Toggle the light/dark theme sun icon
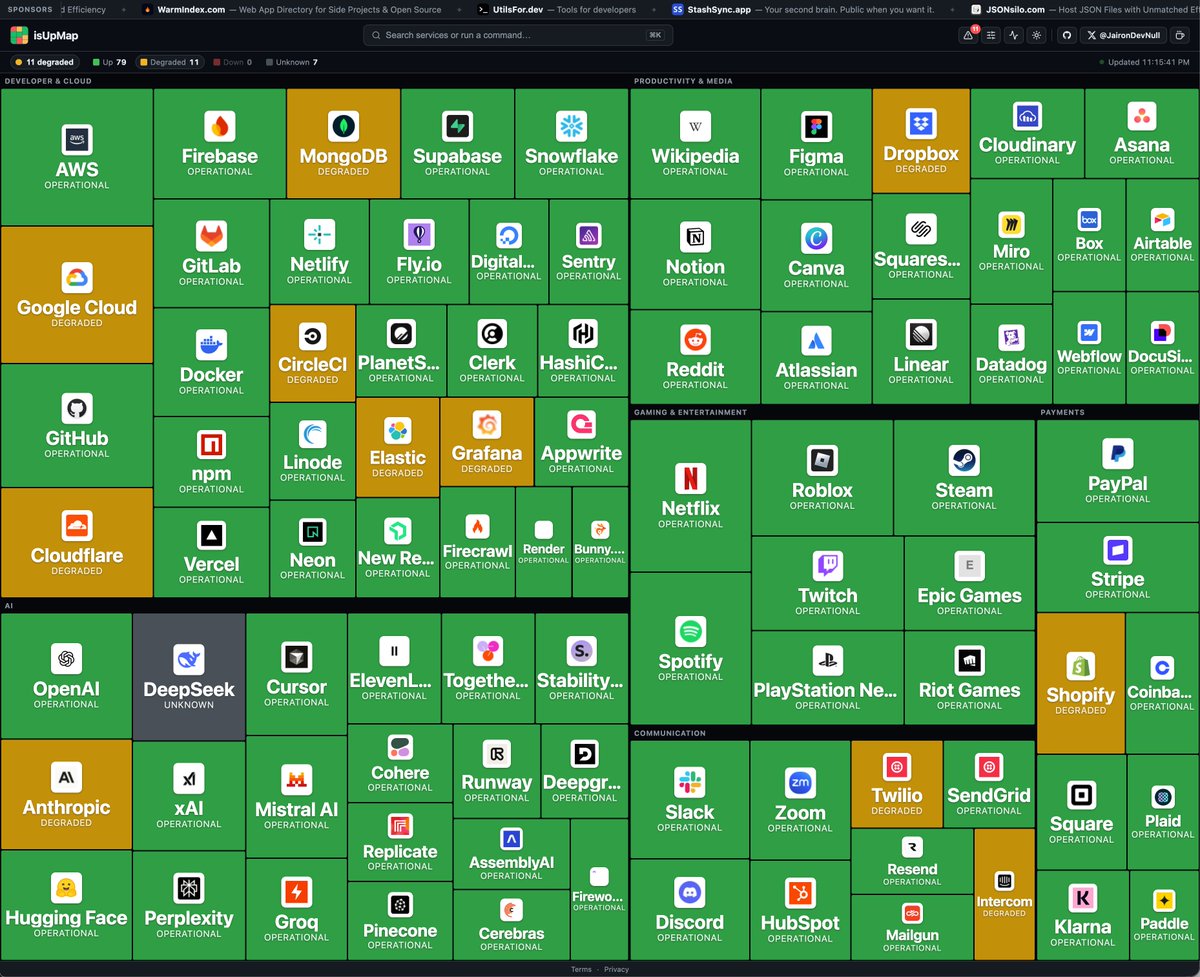Image resolution: width=1200 pixels, height=977 pixels. click(1037, 35)
